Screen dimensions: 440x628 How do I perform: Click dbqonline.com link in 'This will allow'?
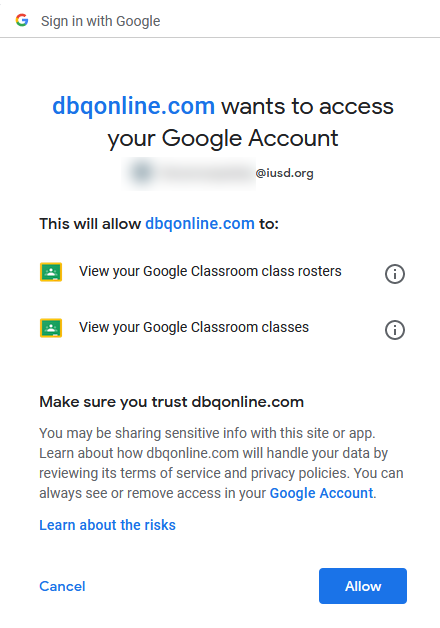(200, 223)
